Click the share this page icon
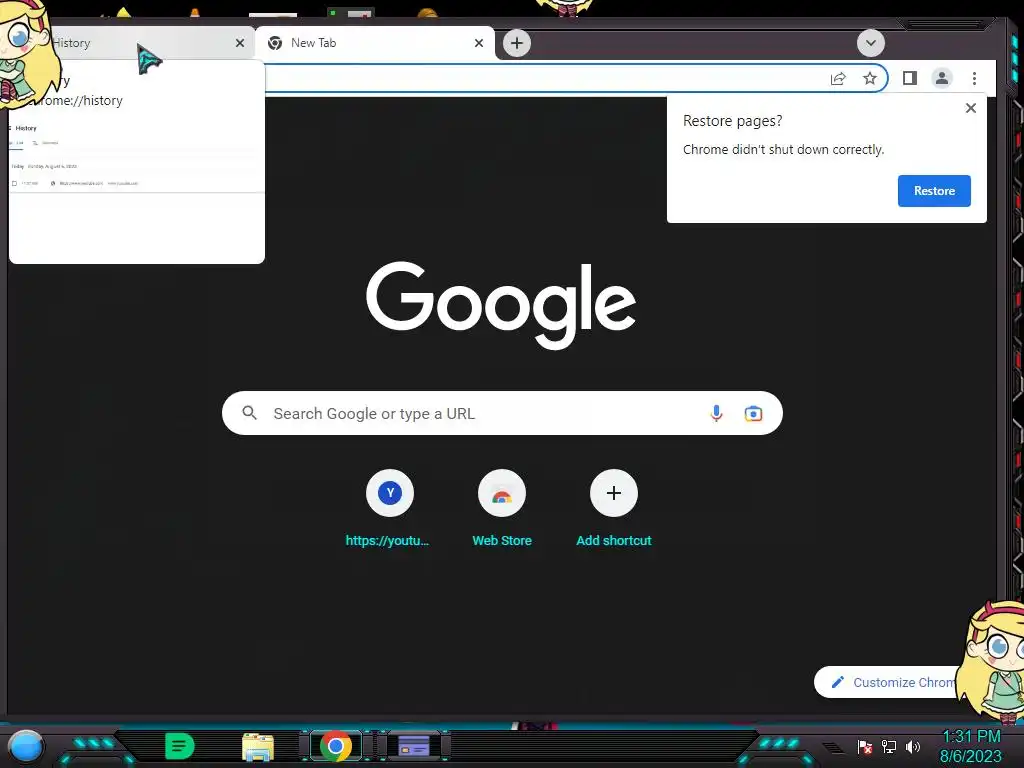Screen dimensions: 1024x768 coord(838,78)
